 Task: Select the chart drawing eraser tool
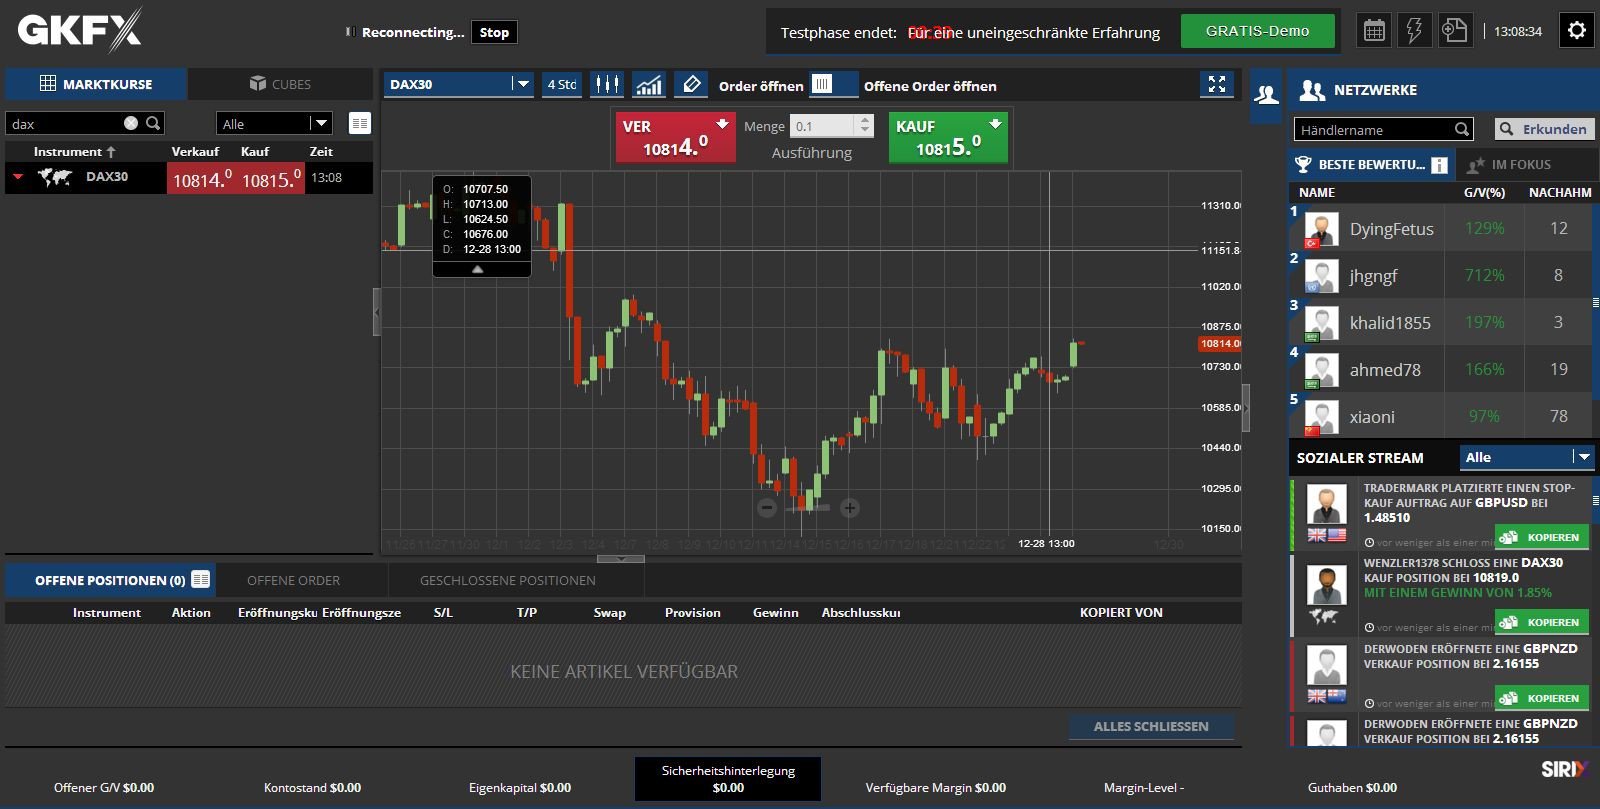point(691,84)
